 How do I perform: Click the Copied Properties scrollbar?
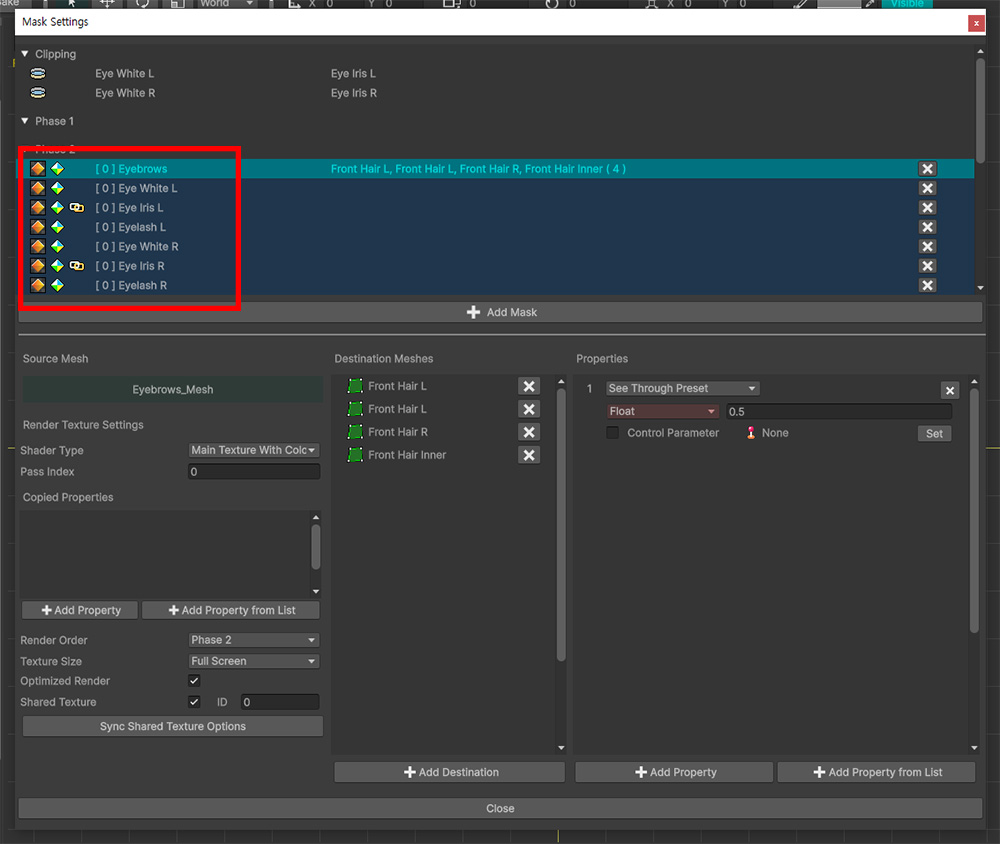coord(316,547)
